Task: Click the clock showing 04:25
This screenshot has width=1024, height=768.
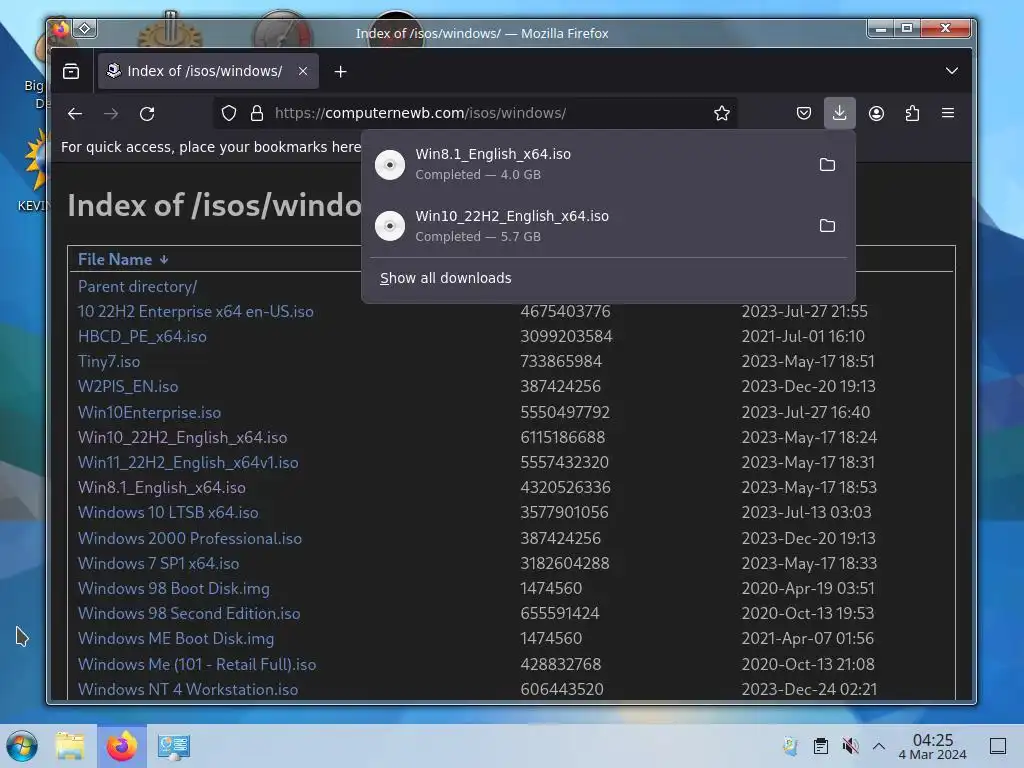Action: (933, 746)
